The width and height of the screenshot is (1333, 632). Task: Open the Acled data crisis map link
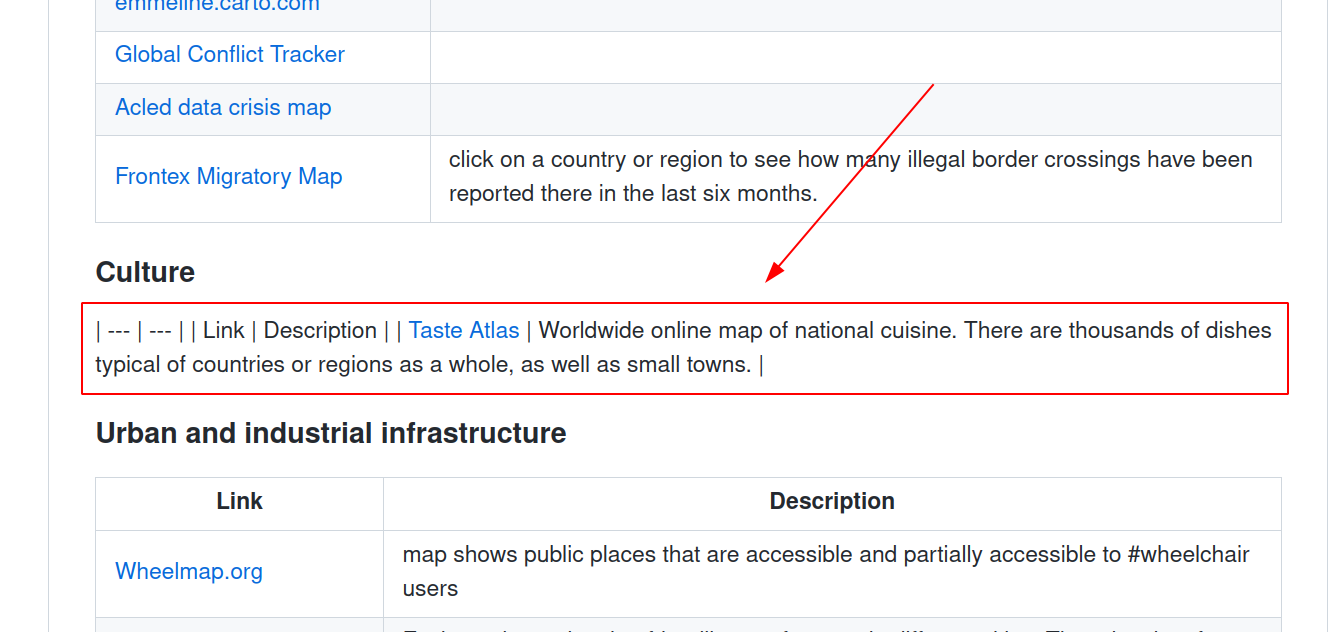coord(223,108)
